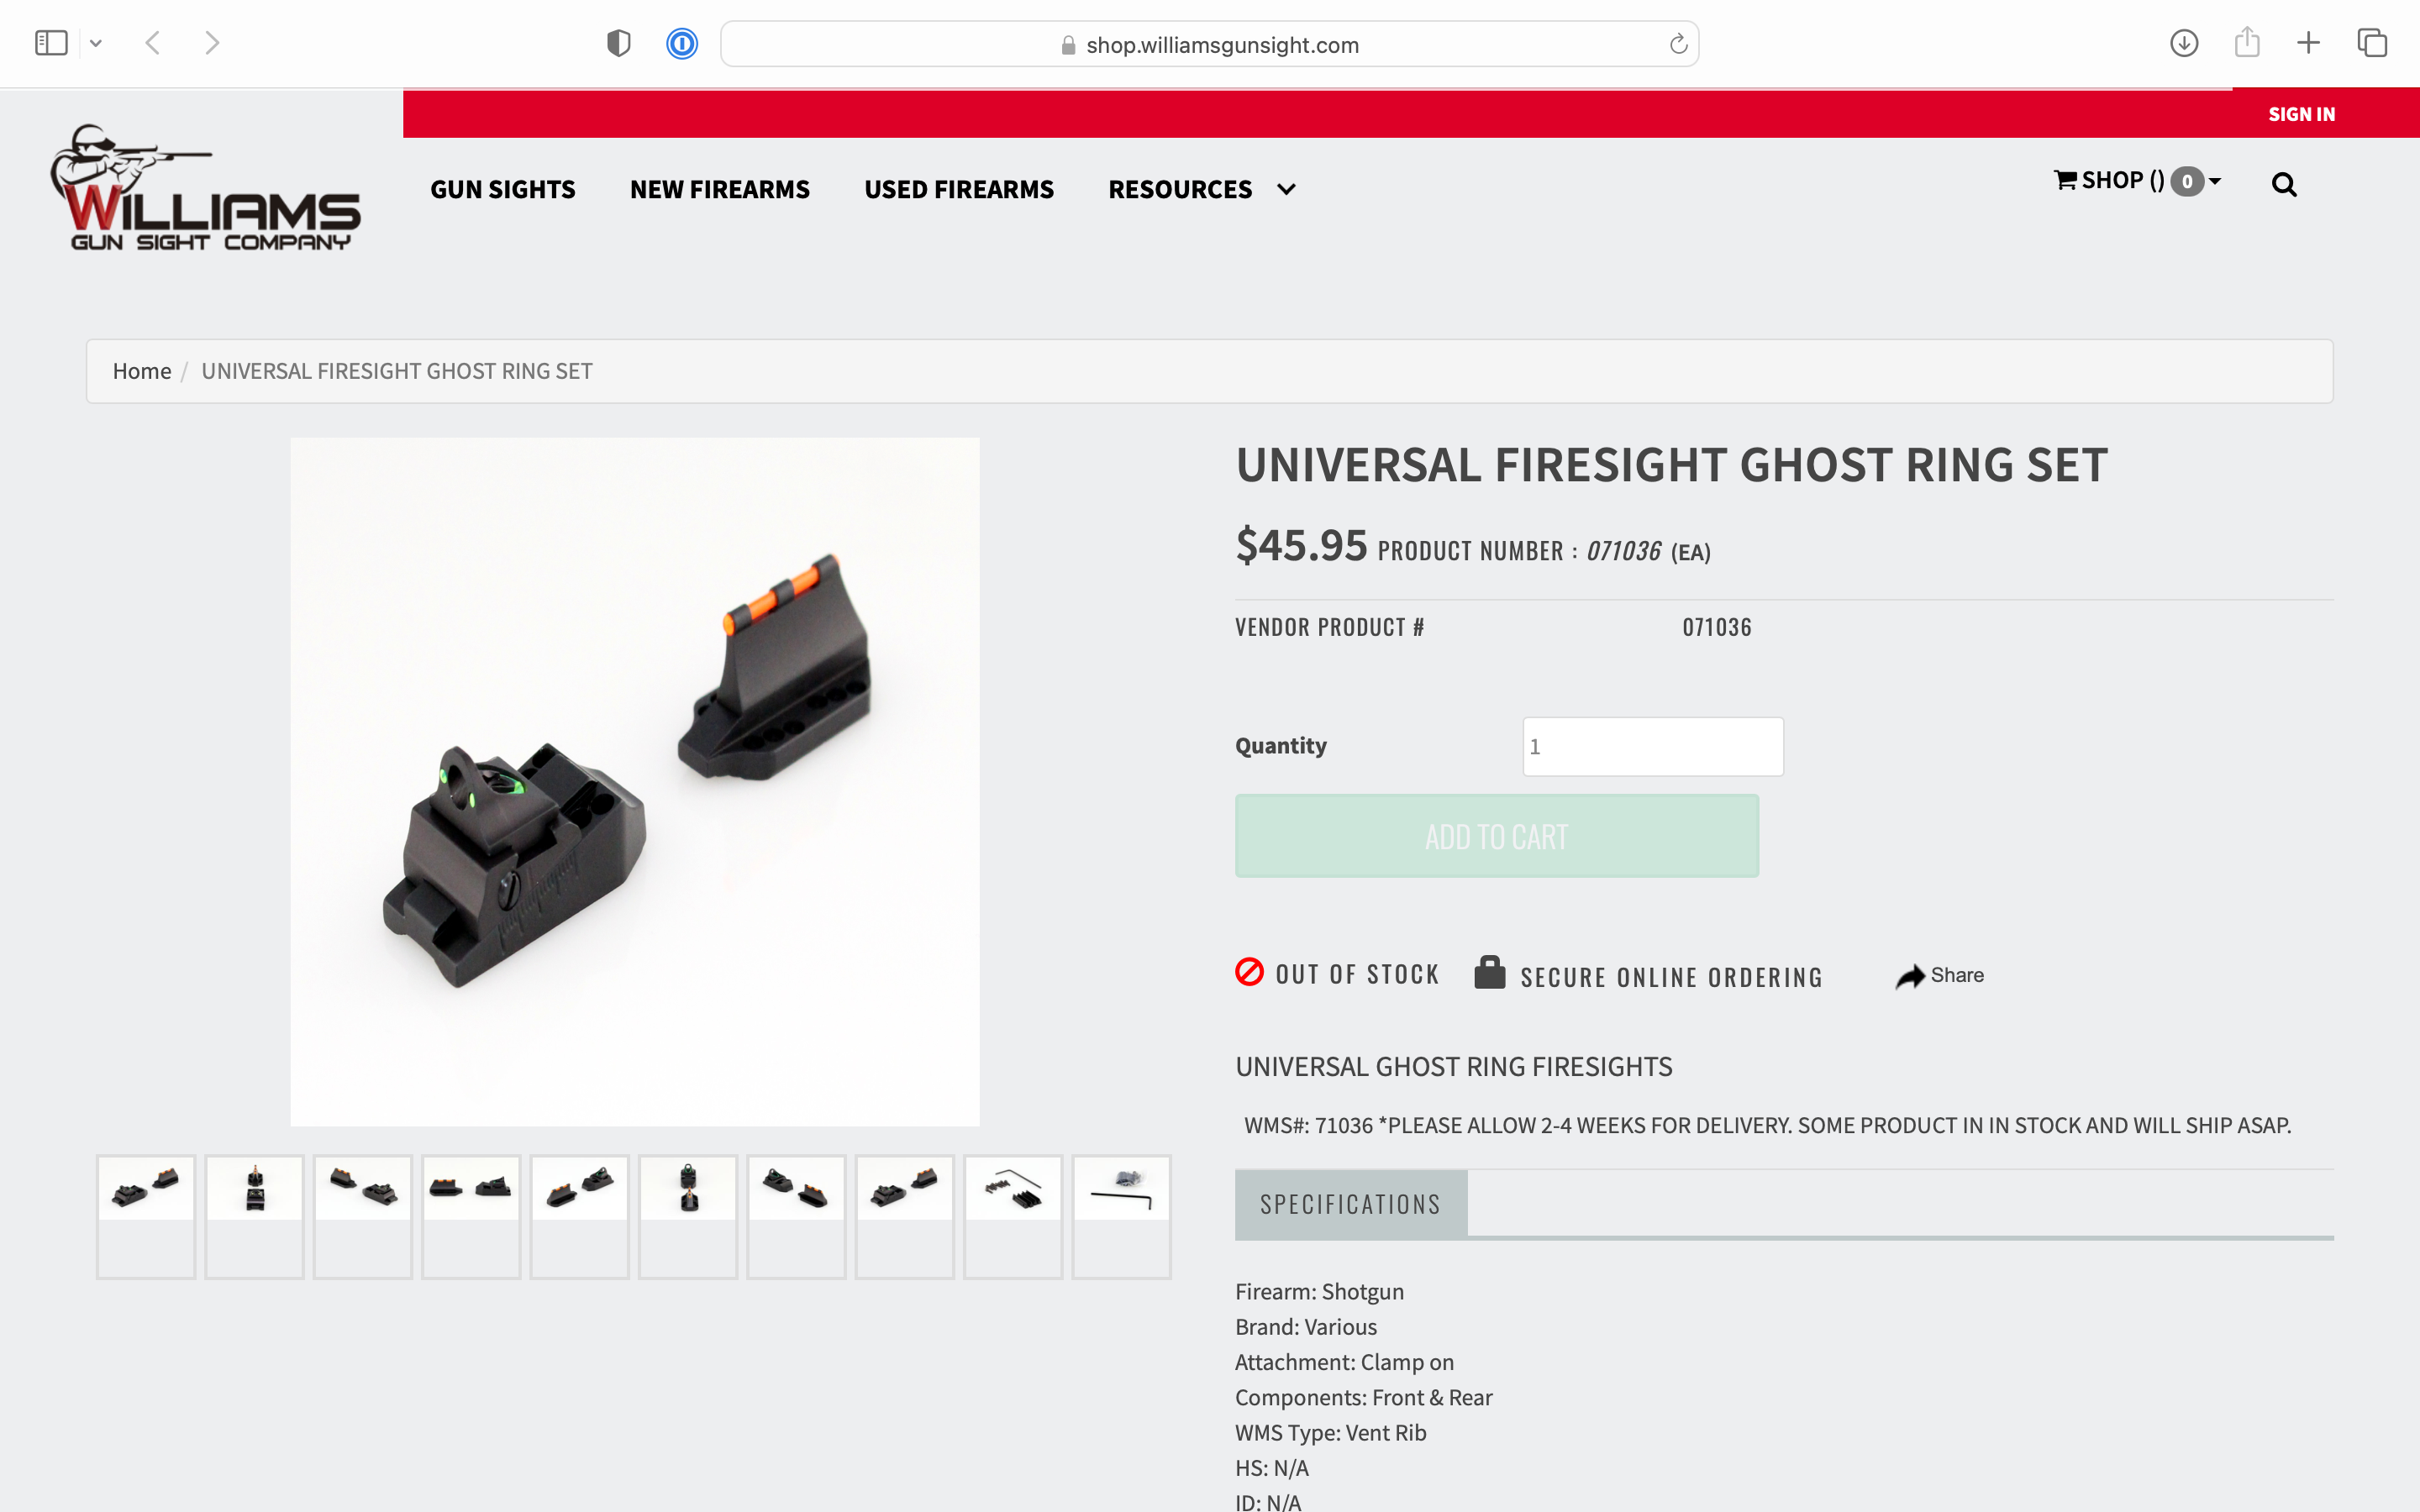Expand the RESOURCES menu chevron

coord(1286,189)
